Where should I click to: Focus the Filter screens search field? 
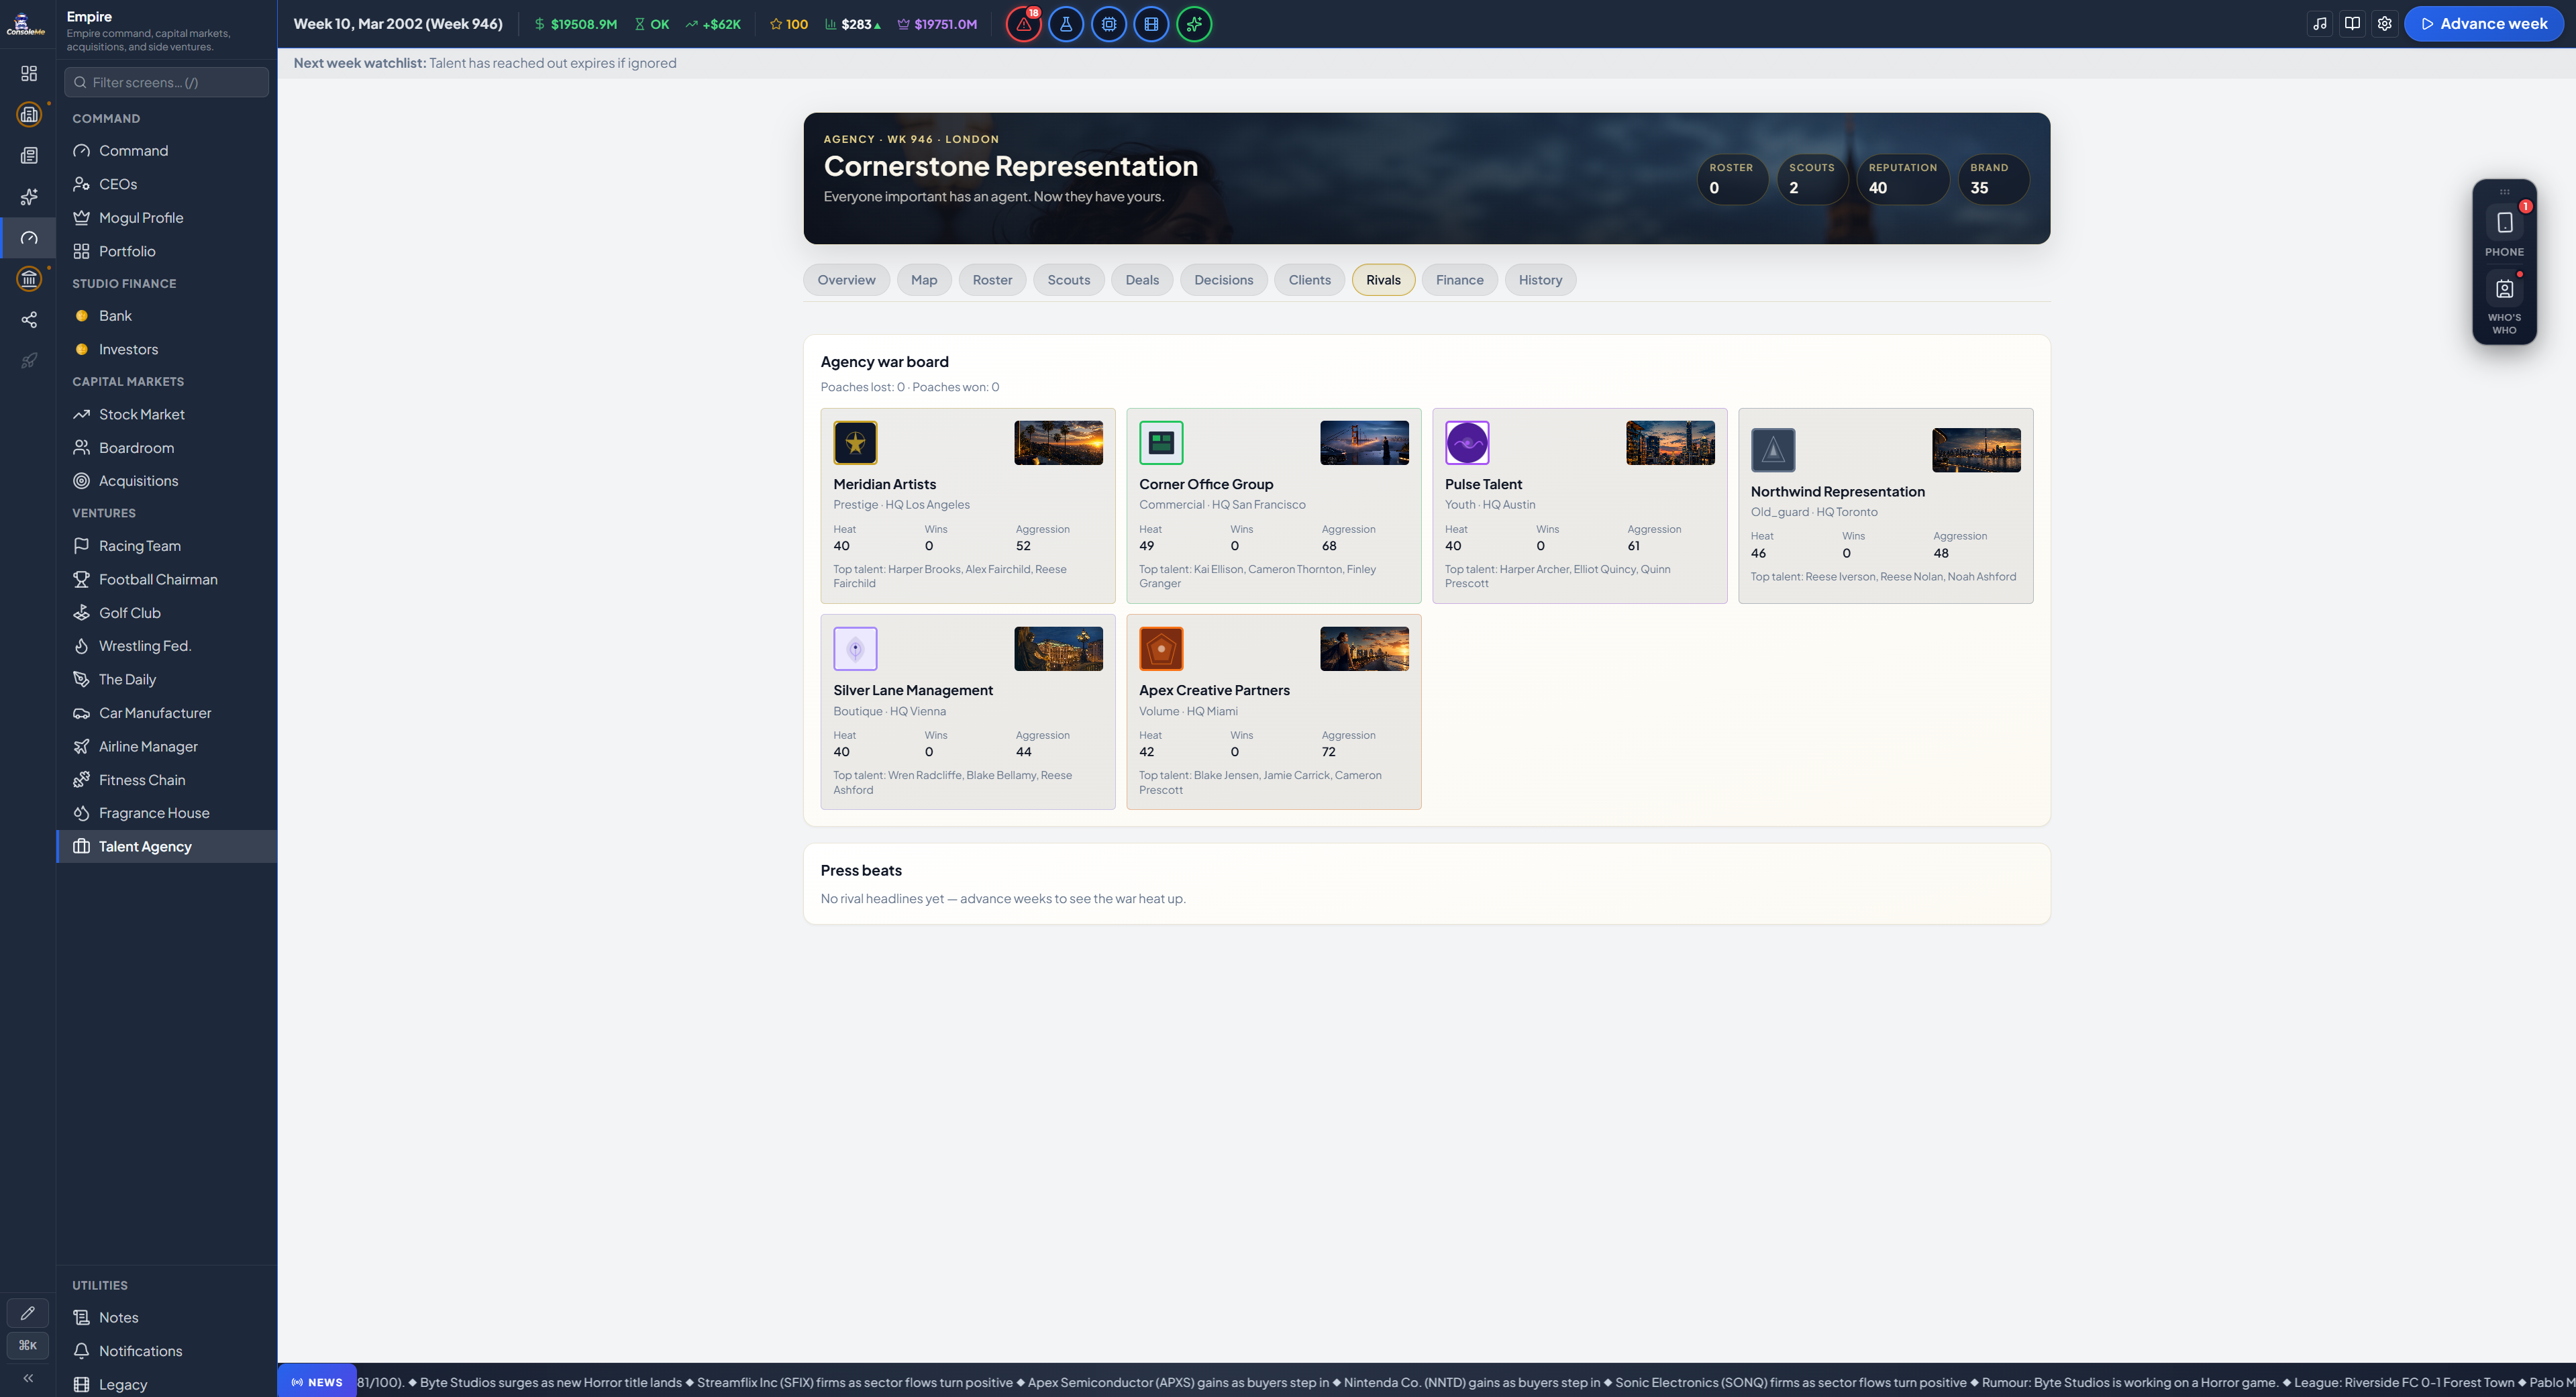166,82
